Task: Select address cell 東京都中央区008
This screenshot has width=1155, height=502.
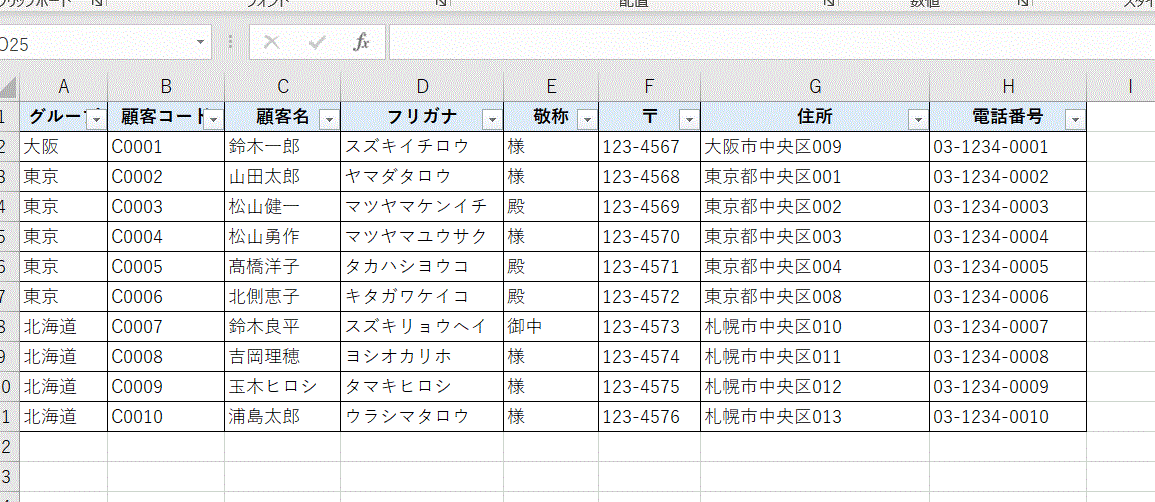Action: (x=815, y=296)
